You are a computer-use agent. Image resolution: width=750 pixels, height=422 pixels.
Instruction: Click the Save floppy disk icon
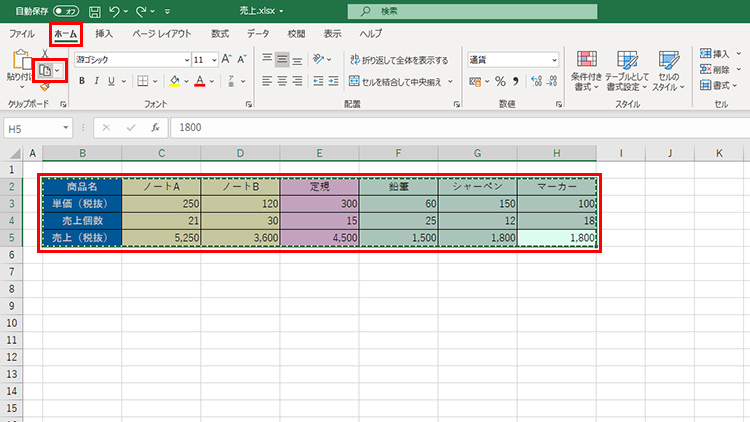[94, 12]
